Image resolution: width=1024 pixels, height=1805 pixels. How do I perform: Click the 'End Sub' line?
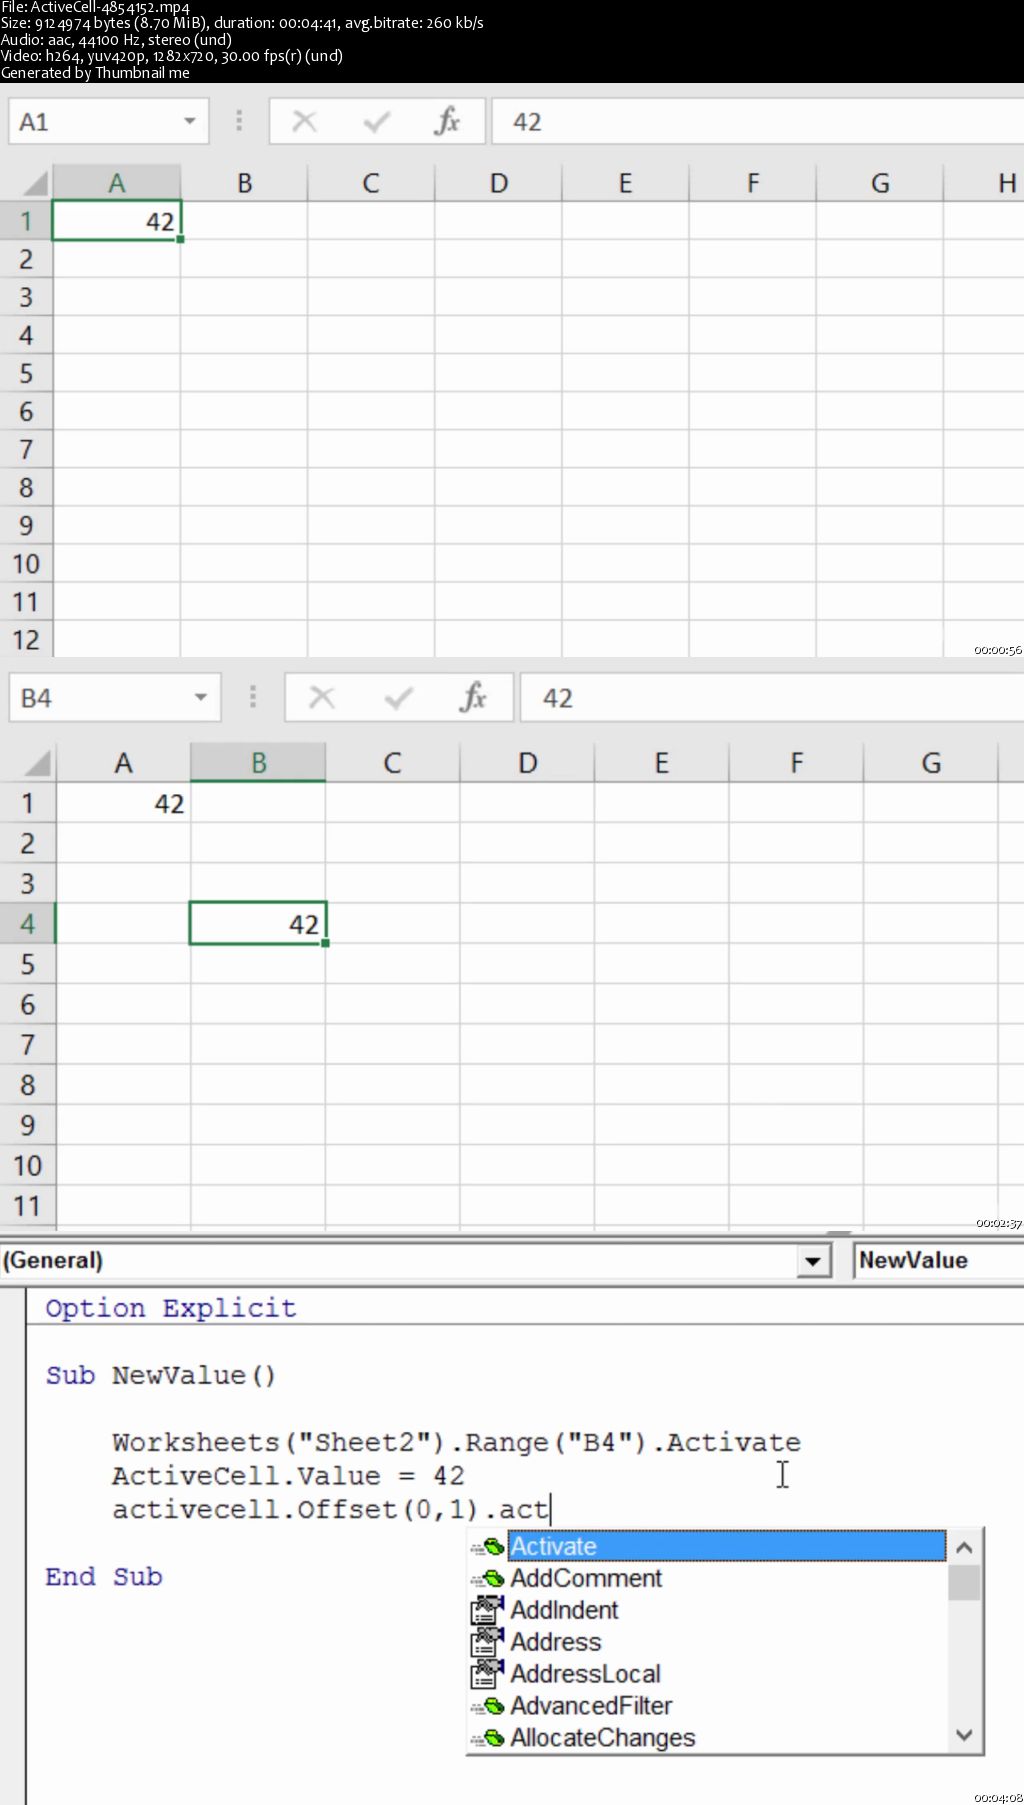coord(104,1577)
